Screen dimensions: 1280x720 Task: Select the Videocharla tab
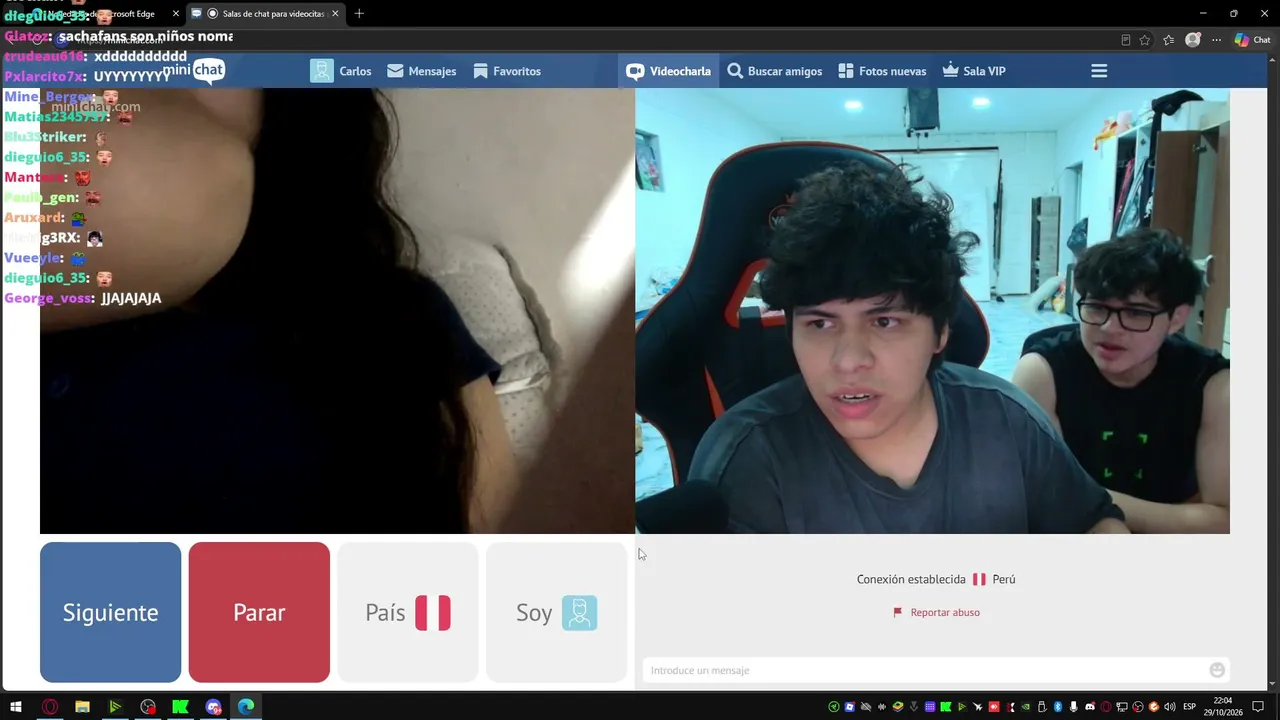668,71
